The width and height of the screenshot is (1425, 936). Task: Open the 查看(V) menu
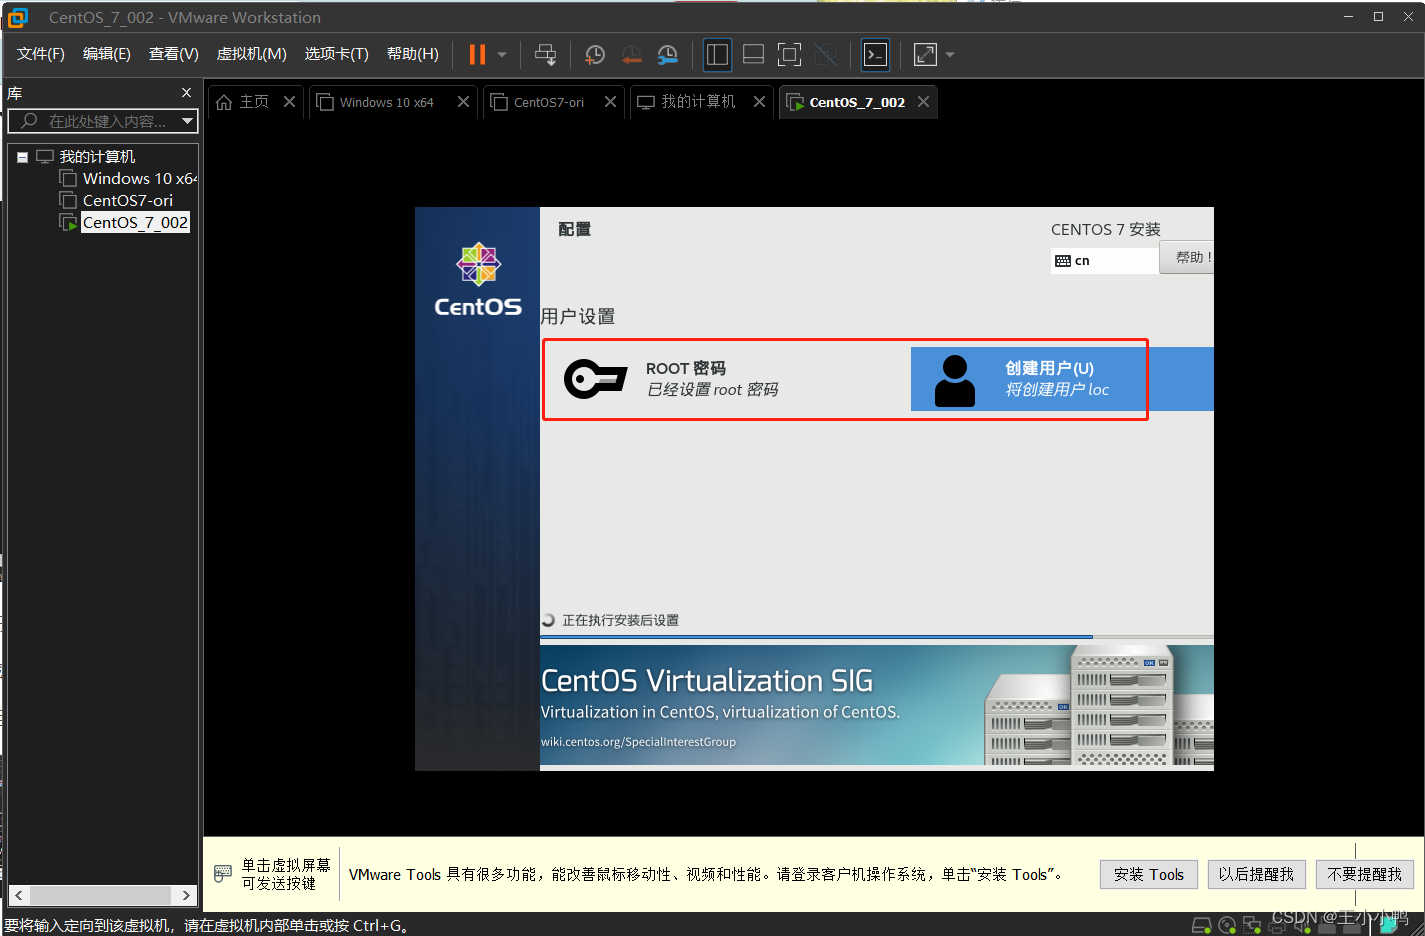174,54
